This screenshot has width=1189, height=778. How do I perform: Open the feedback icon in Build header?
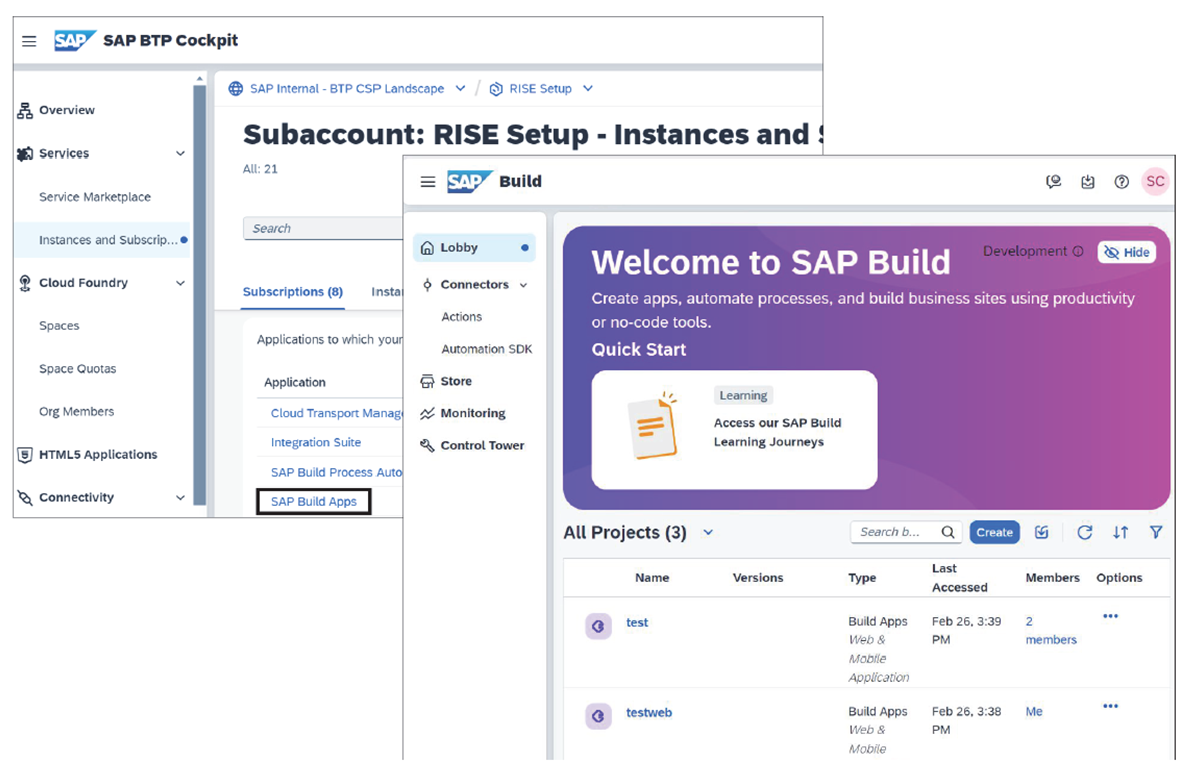pyautogui.click(x=1053, y=181)
